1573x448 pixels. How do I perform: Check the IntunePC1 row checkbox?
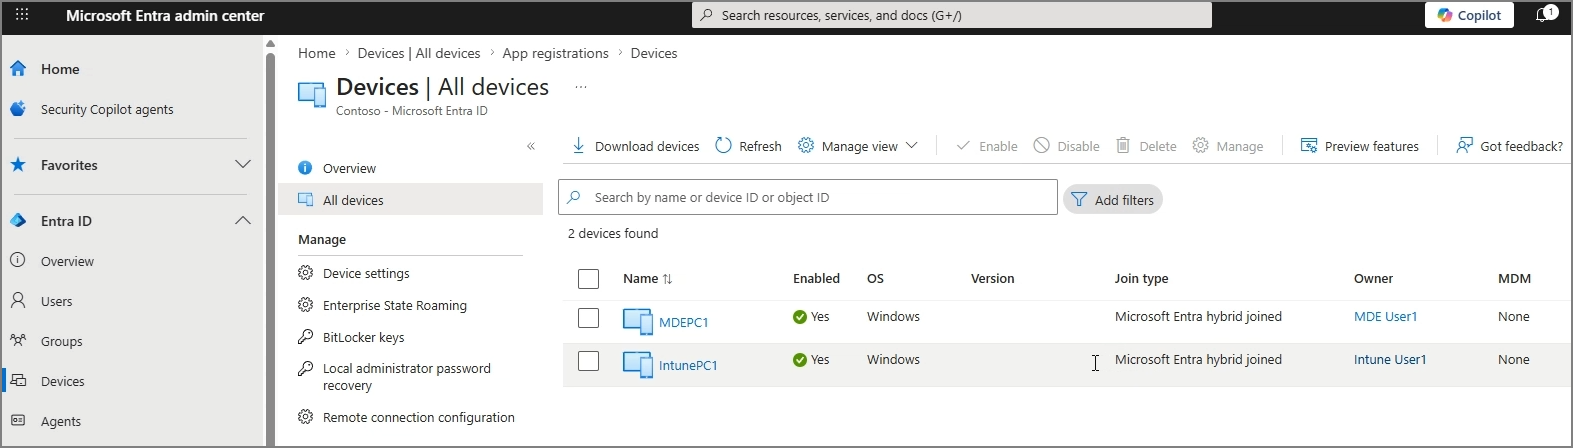click(588, 361)
